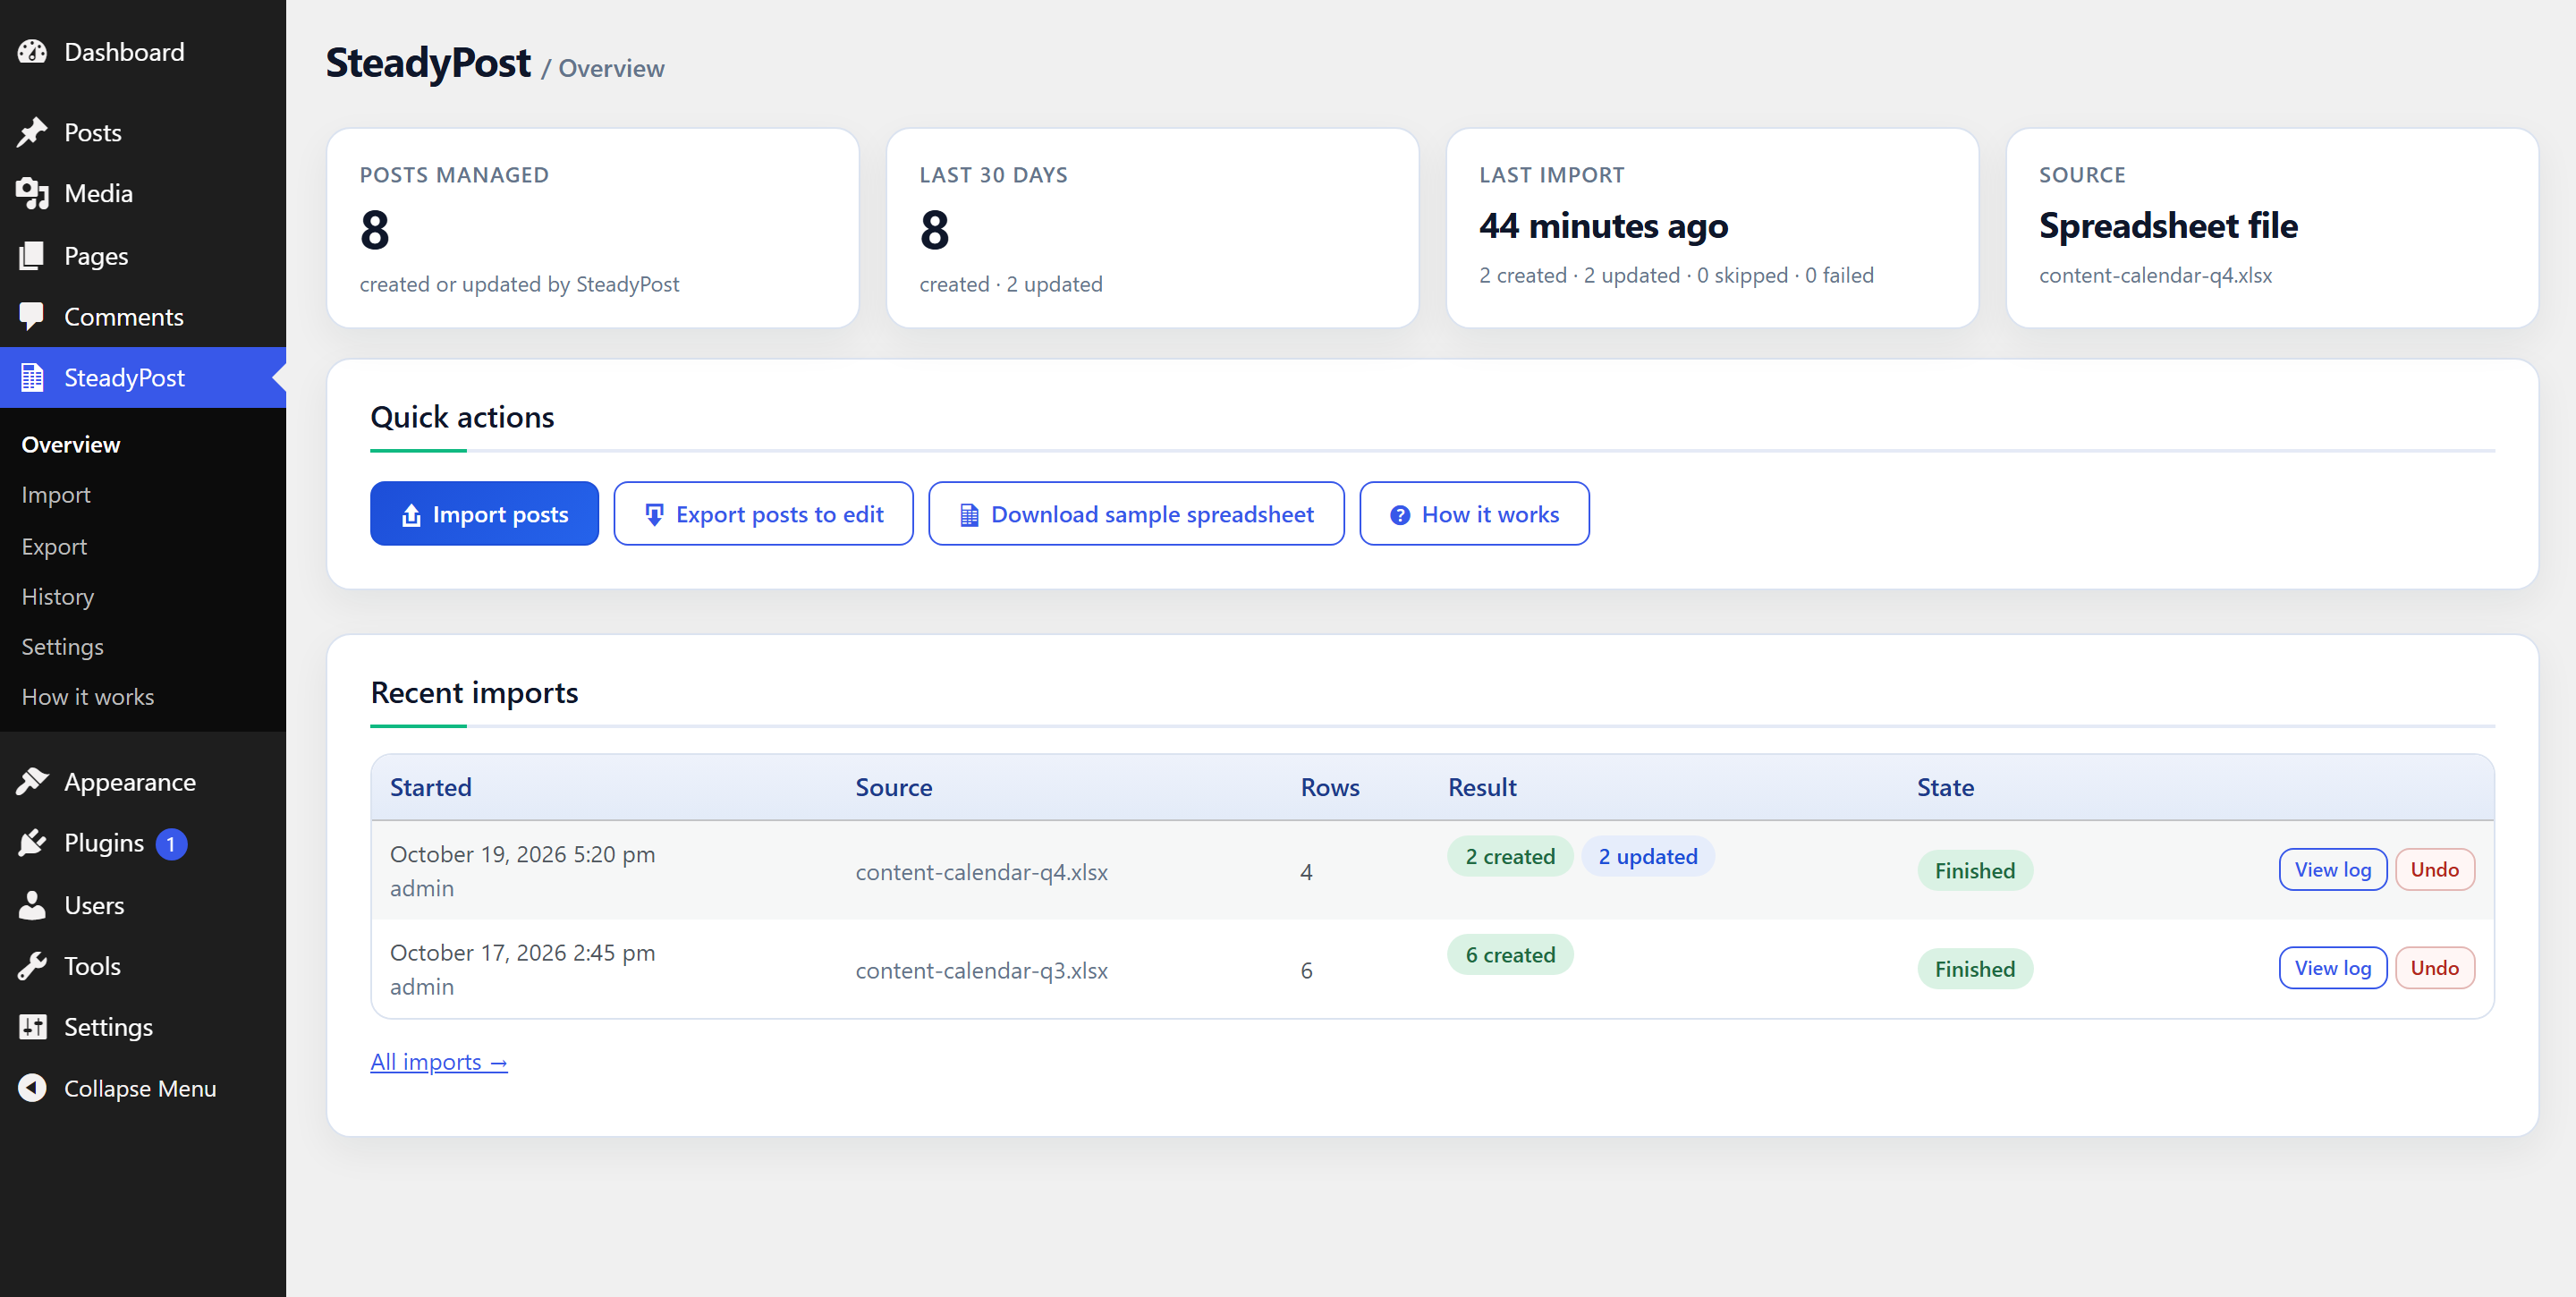Click the spreadsheet icon on Download sample
The height and width of the screenshot is (1297, 2576).
coord(969,515)
